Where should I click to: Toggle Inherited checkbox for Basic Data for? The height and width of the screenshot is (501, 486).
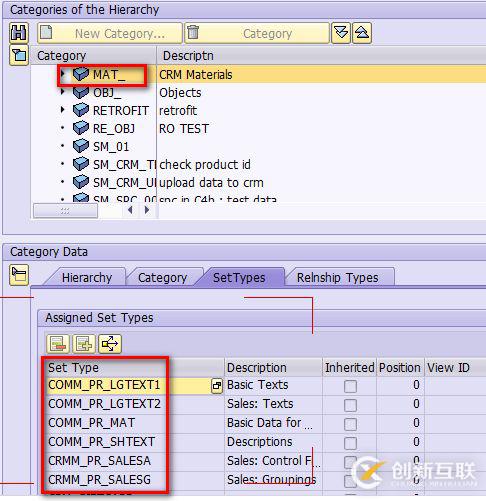(350, 424)
